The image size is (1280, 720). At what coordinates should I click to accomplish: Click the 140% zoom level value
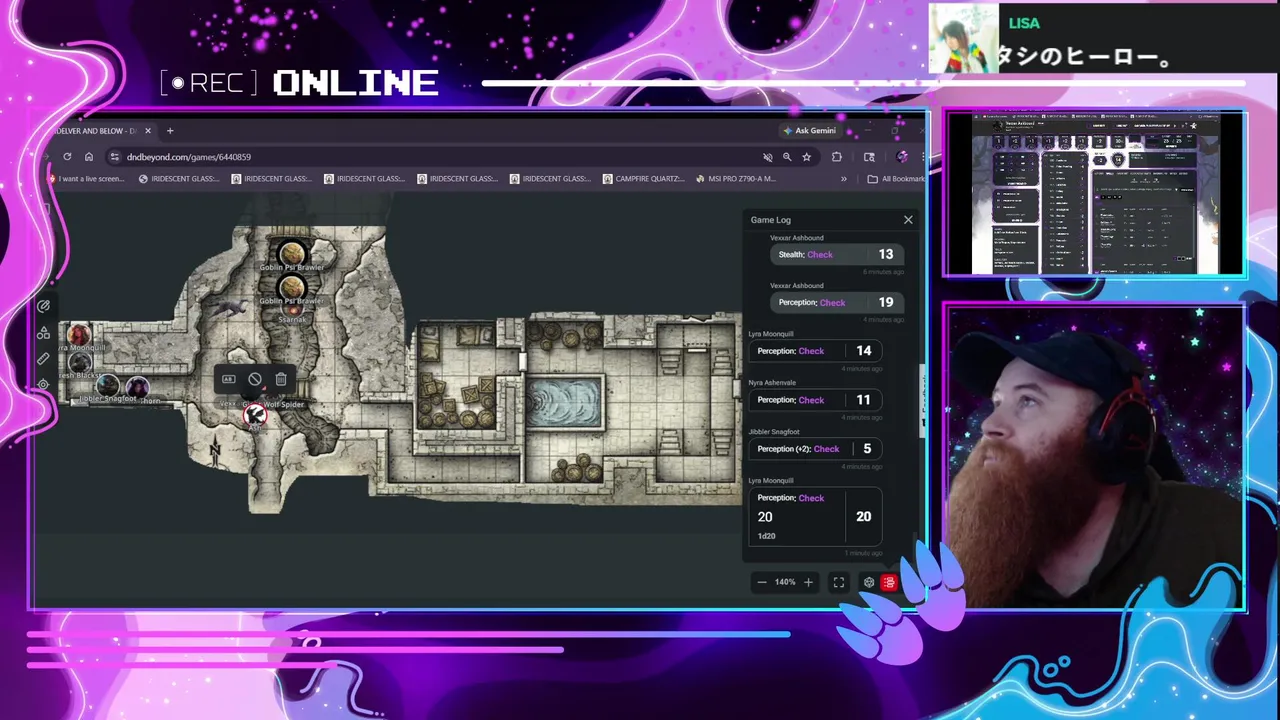(785, 582)
